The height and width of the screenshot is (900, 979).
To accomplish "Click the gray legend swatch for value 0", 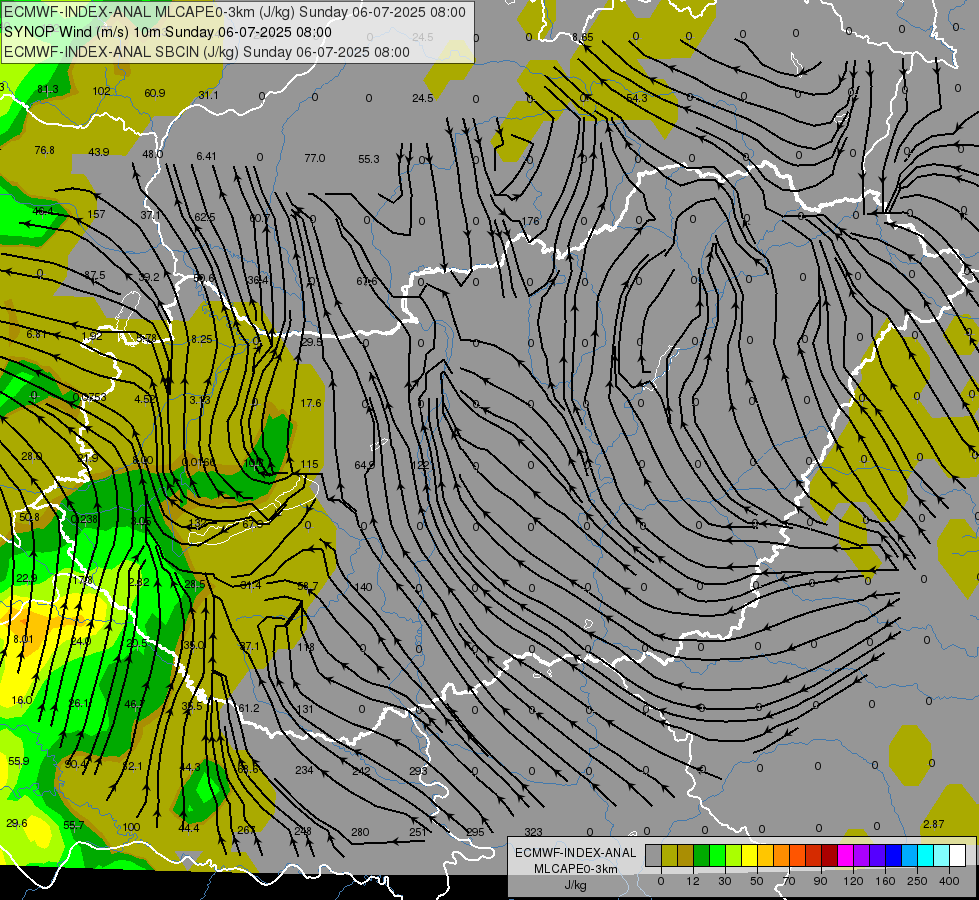I will [x=654, y=856].
